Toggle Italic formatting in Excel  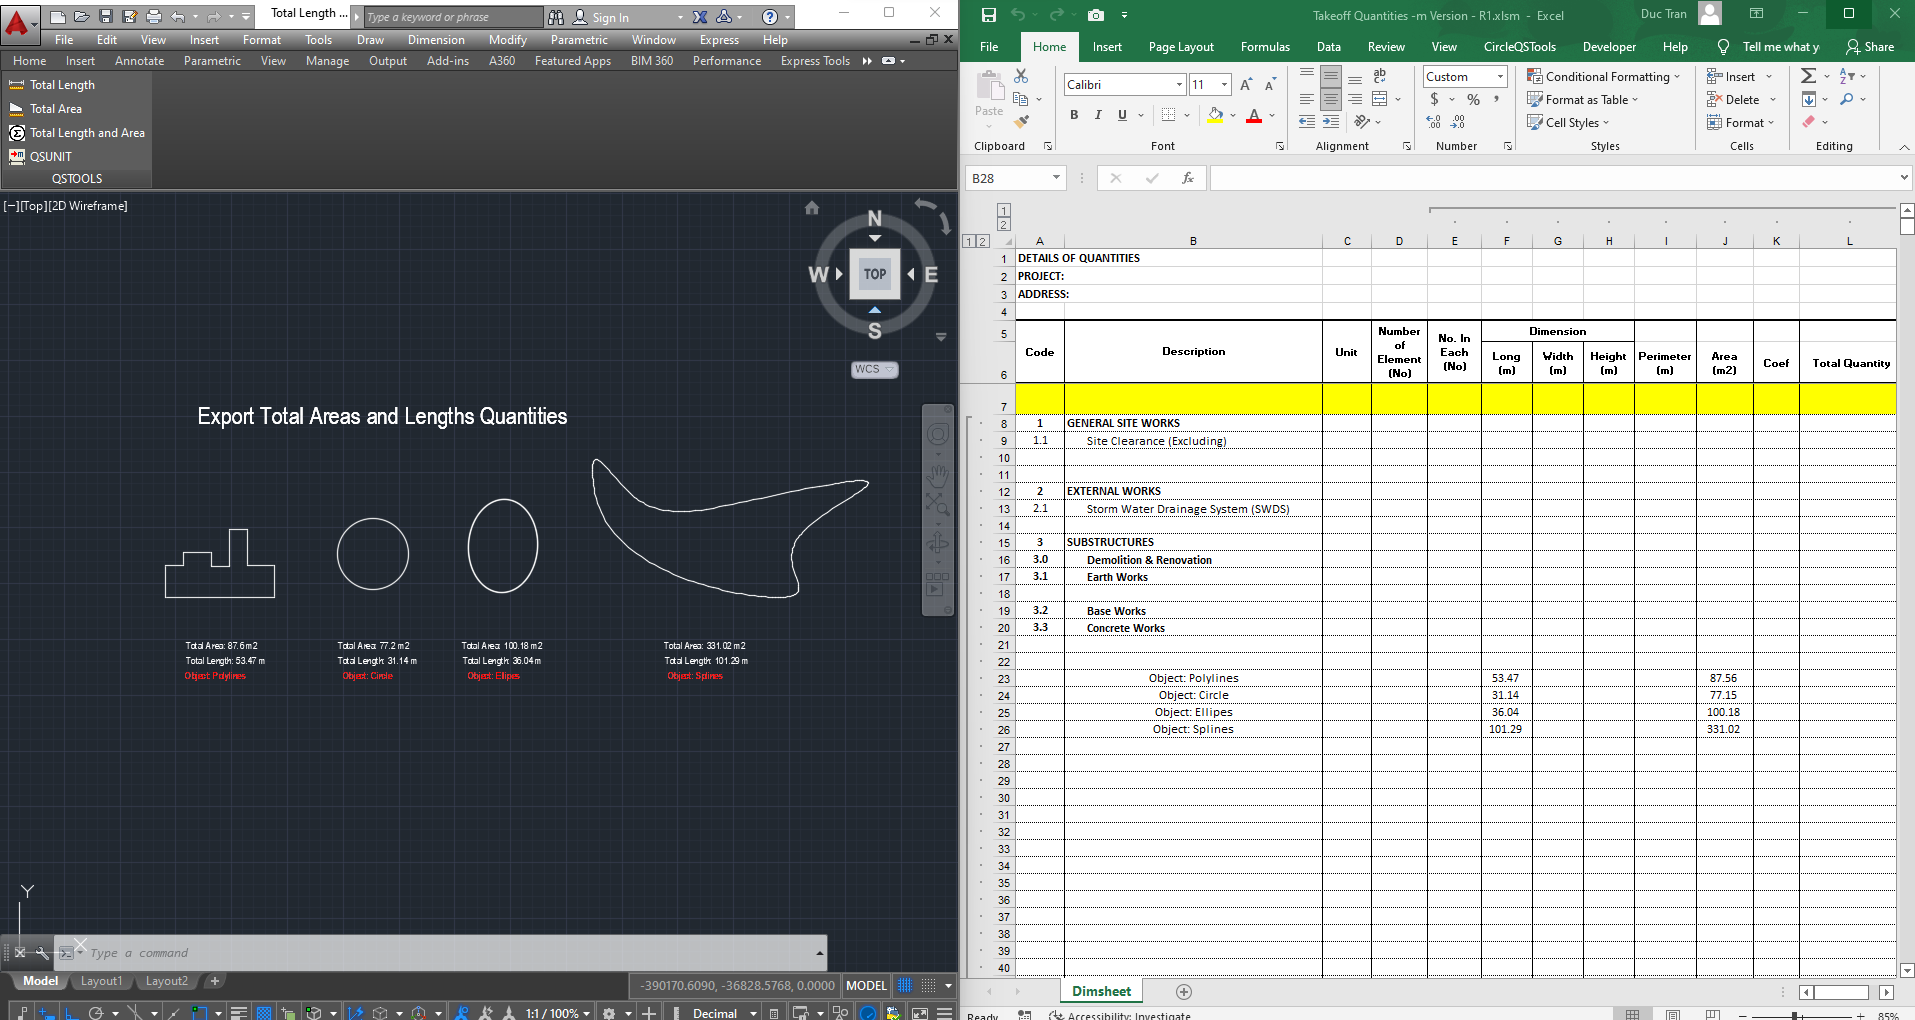click(x=1098, y=115)
